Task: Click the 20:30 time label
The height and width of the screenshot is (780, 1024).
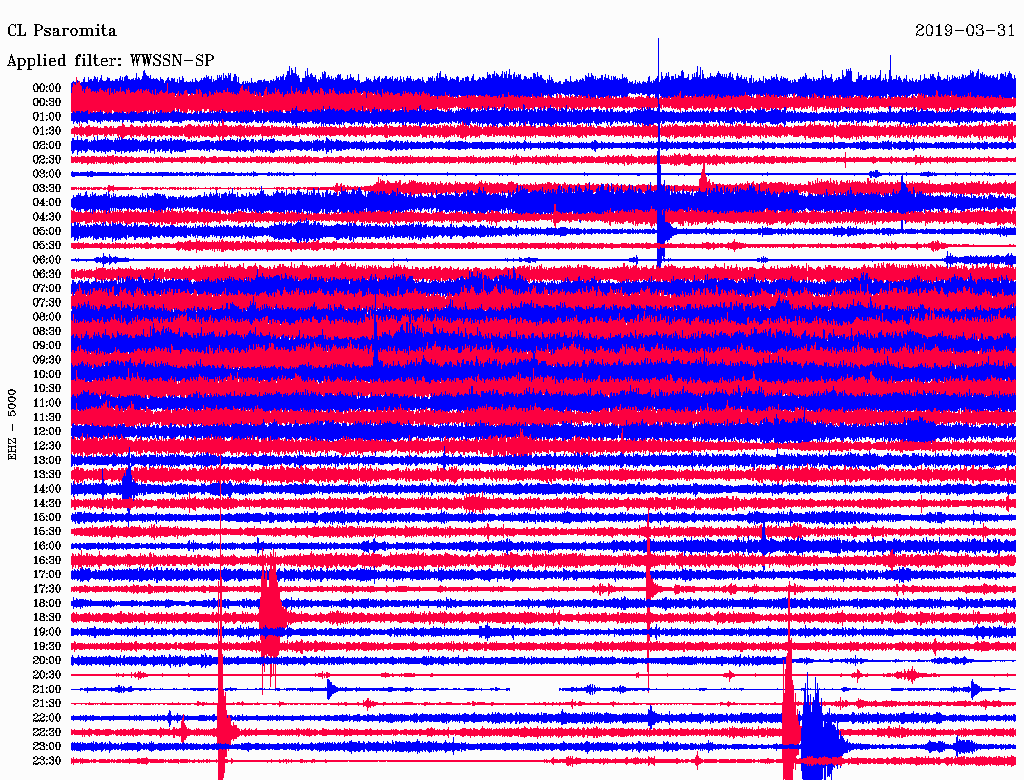Action: (47, 675)
